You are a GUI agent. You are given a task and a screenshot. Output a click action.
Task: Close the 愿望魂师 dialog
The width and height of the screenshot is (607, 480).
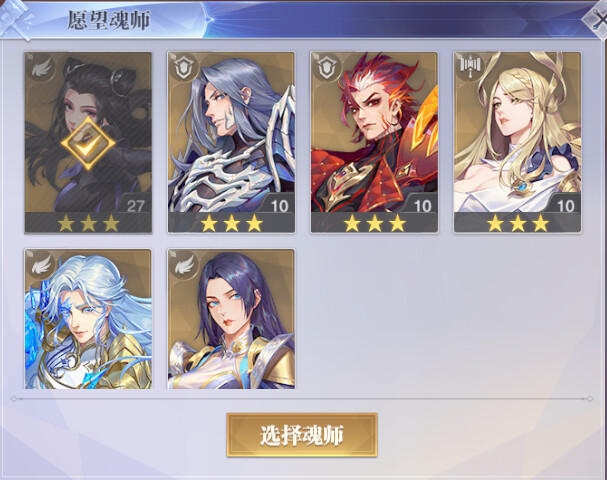pos(597,21)
